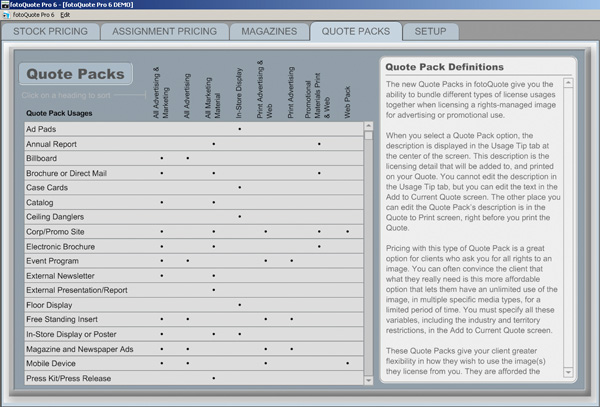
Task: Open the Edit menu
Action: pos(65,16)
